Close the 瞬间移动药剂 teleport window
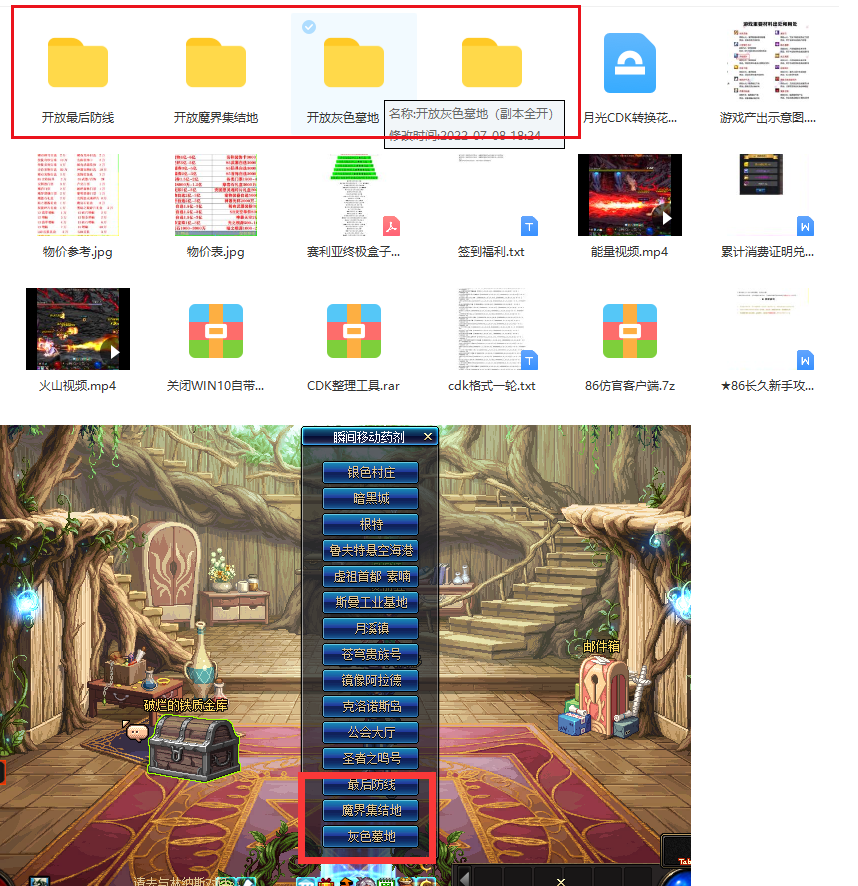The height and width of the screenshot is (886, 858). (x=428, y=437)
